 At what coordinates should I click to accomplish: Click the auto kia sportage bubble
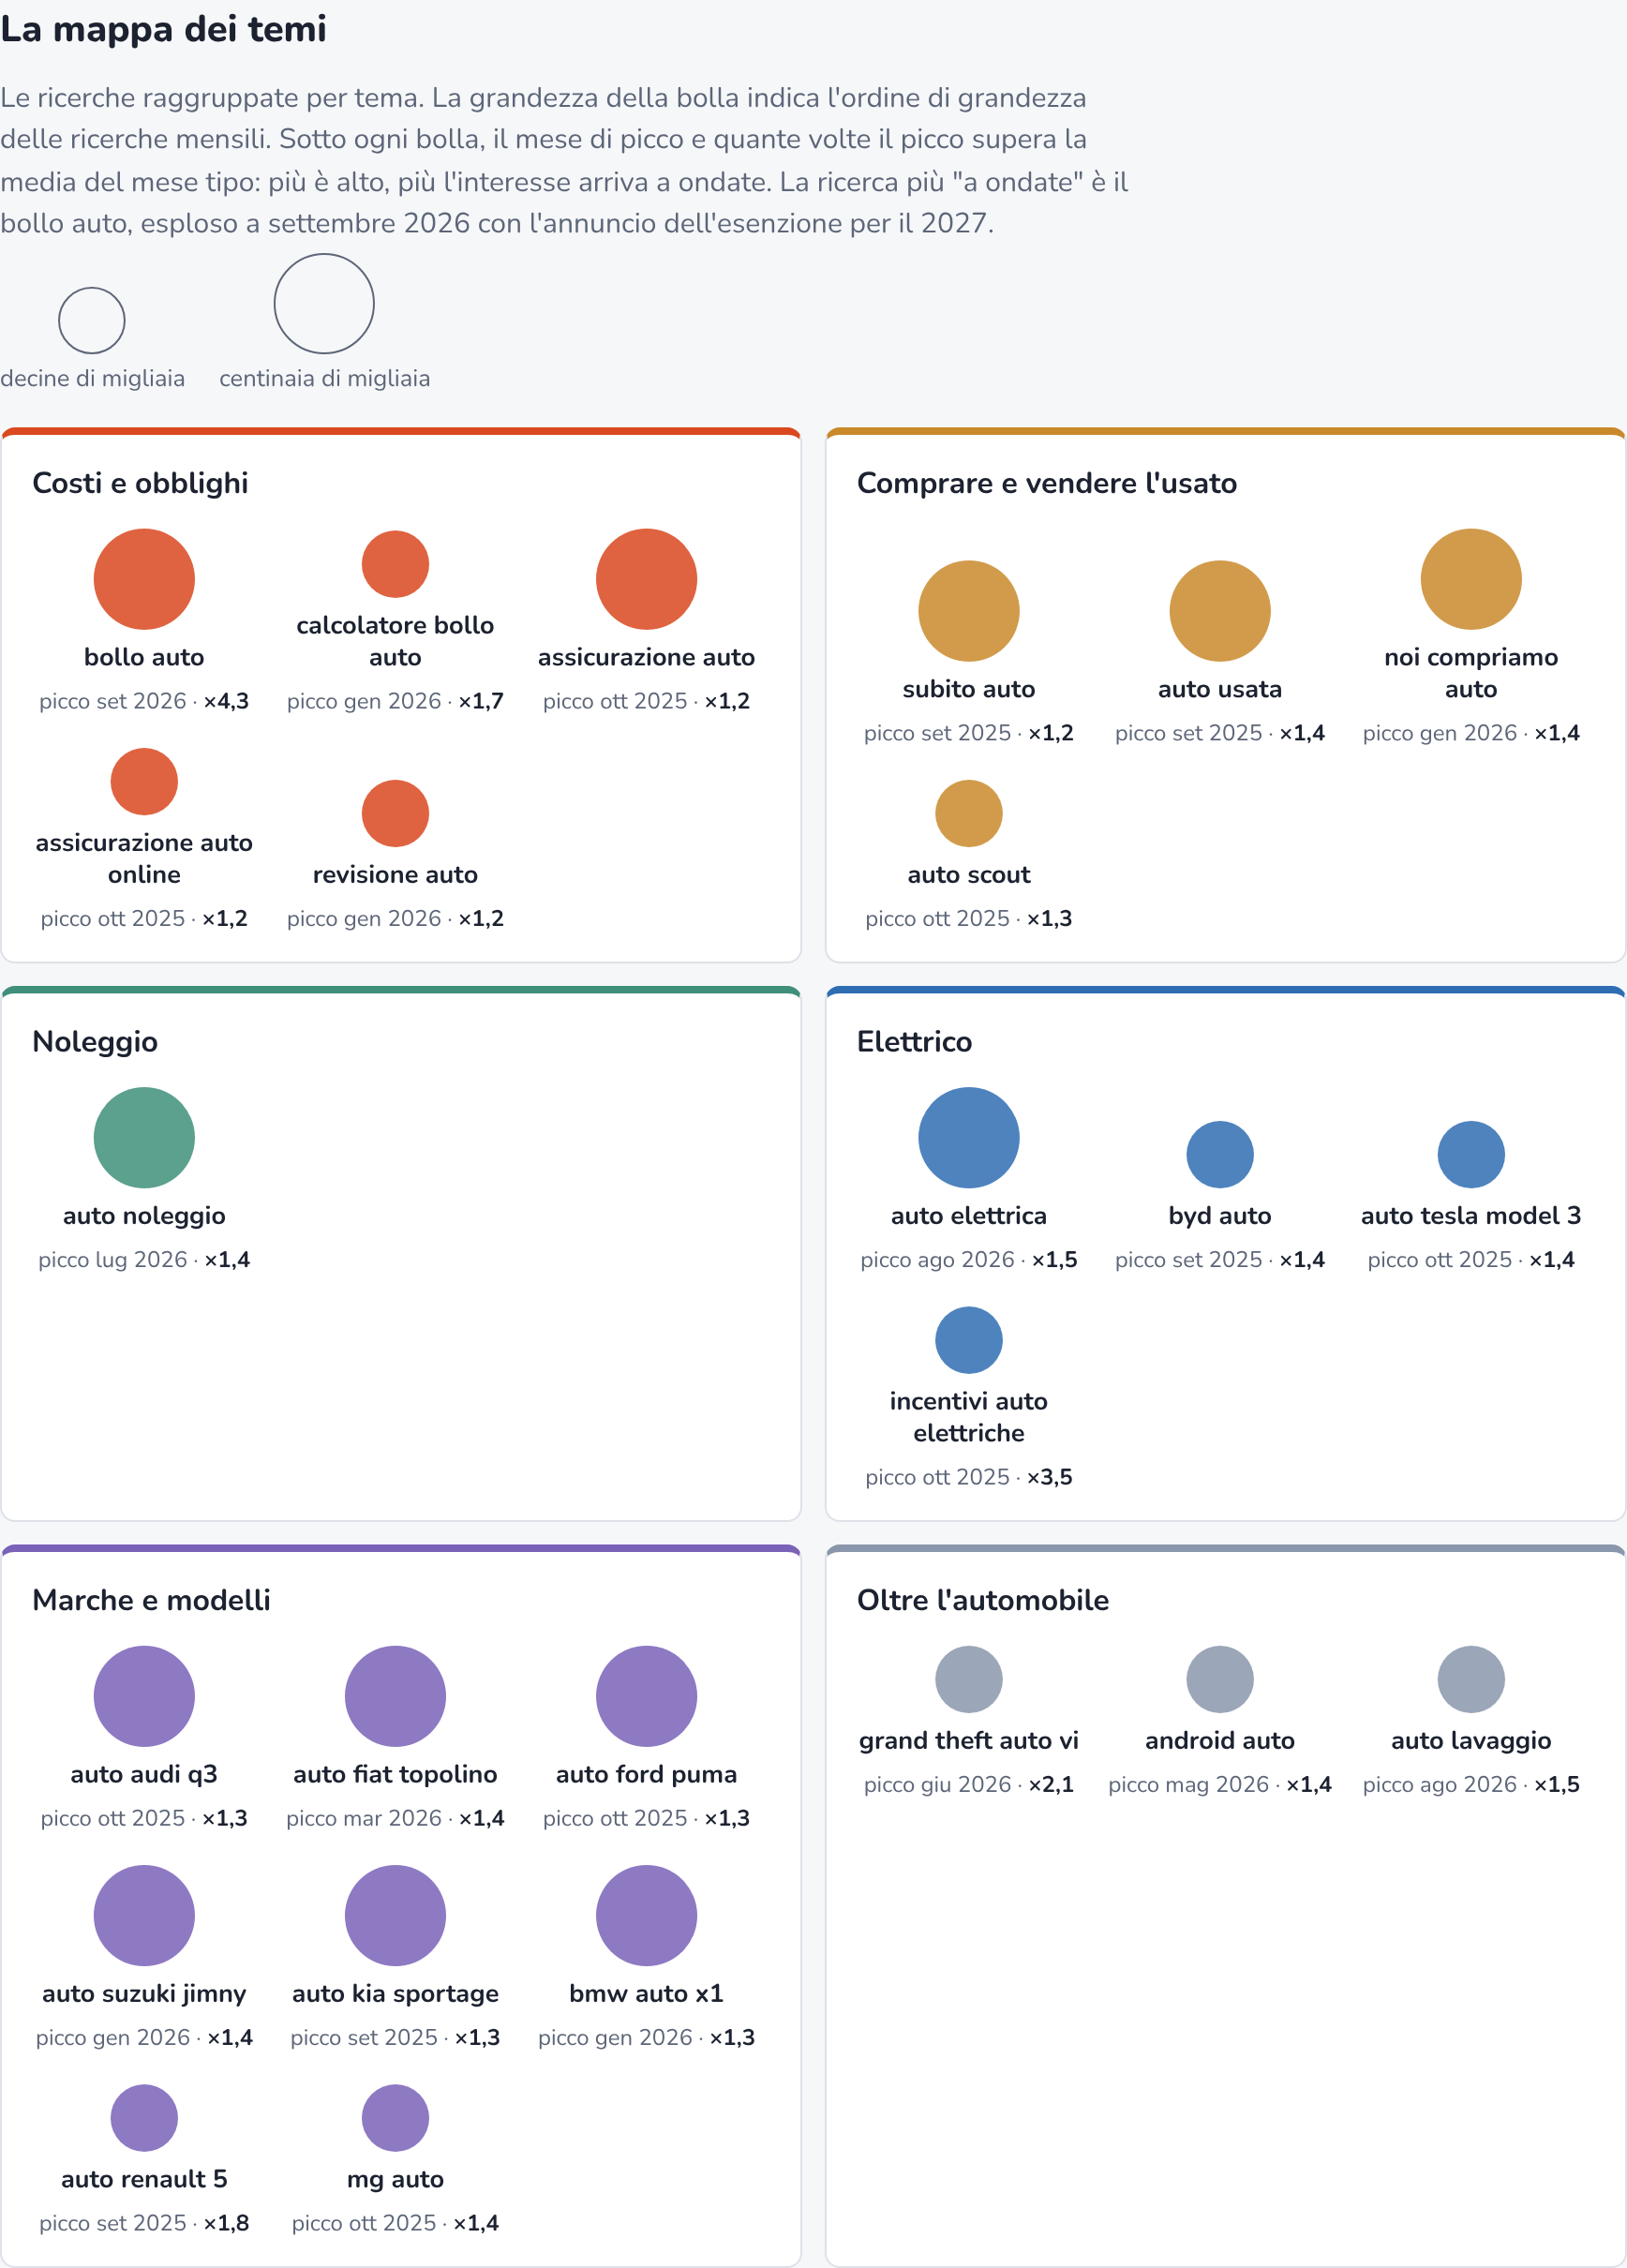coord(395,1915)
